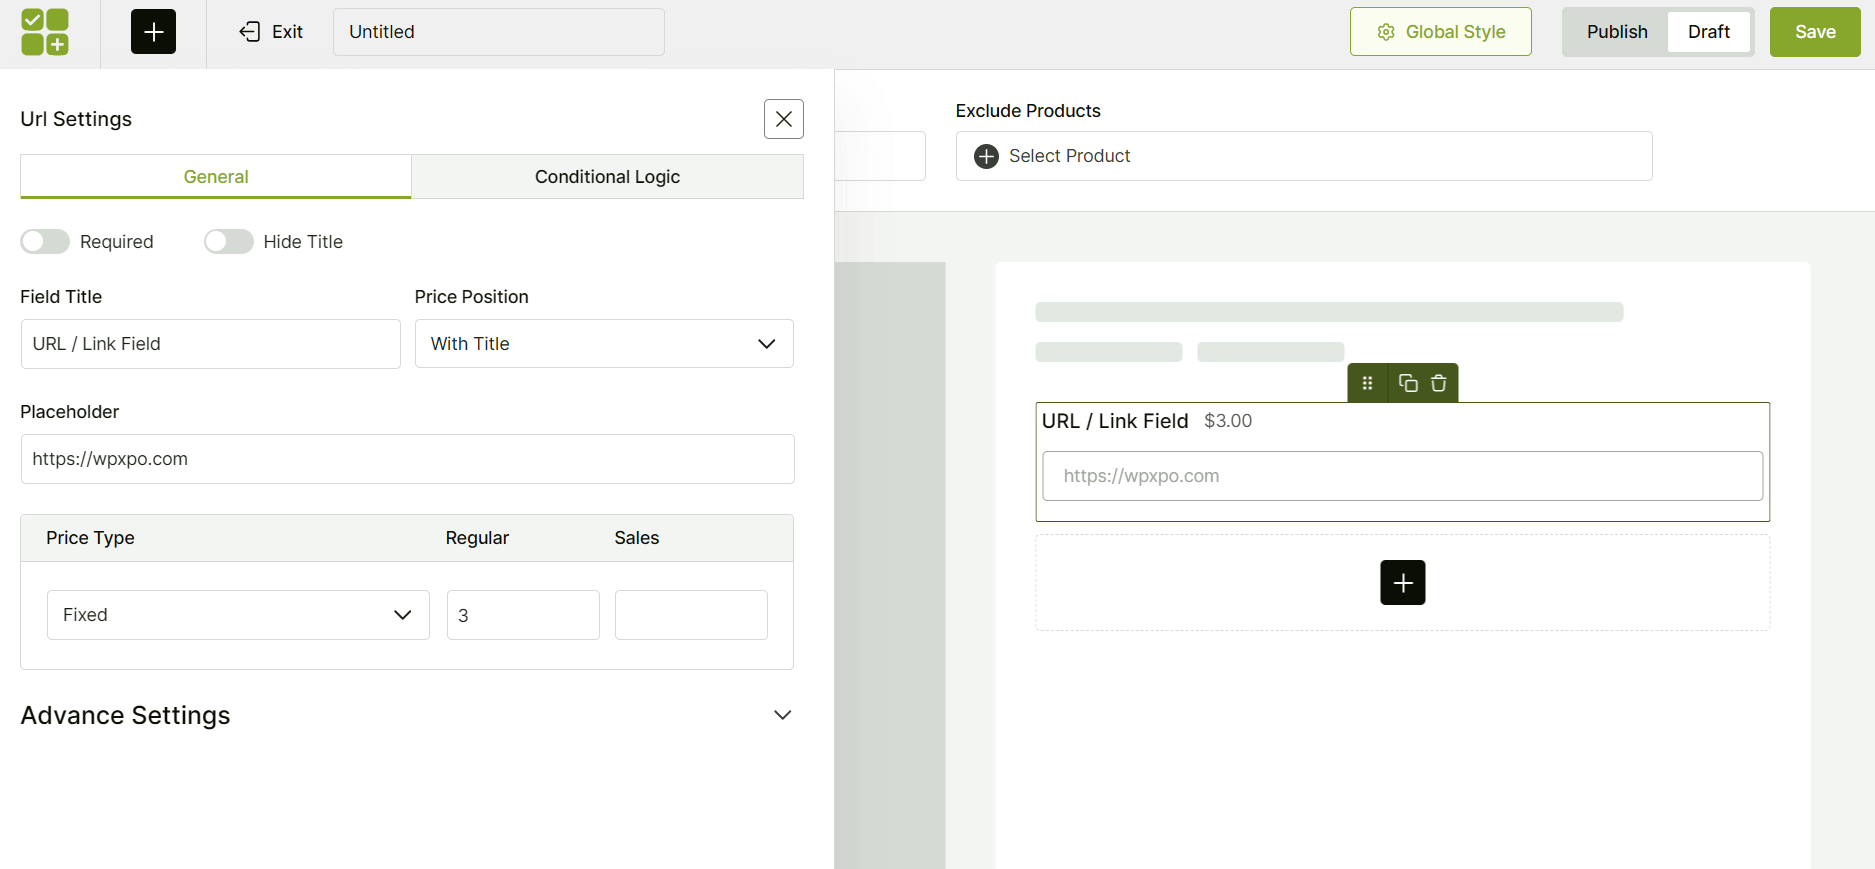Switch to the Conditional Logic tab
The image size is (1875, 869).
point(607,177)
